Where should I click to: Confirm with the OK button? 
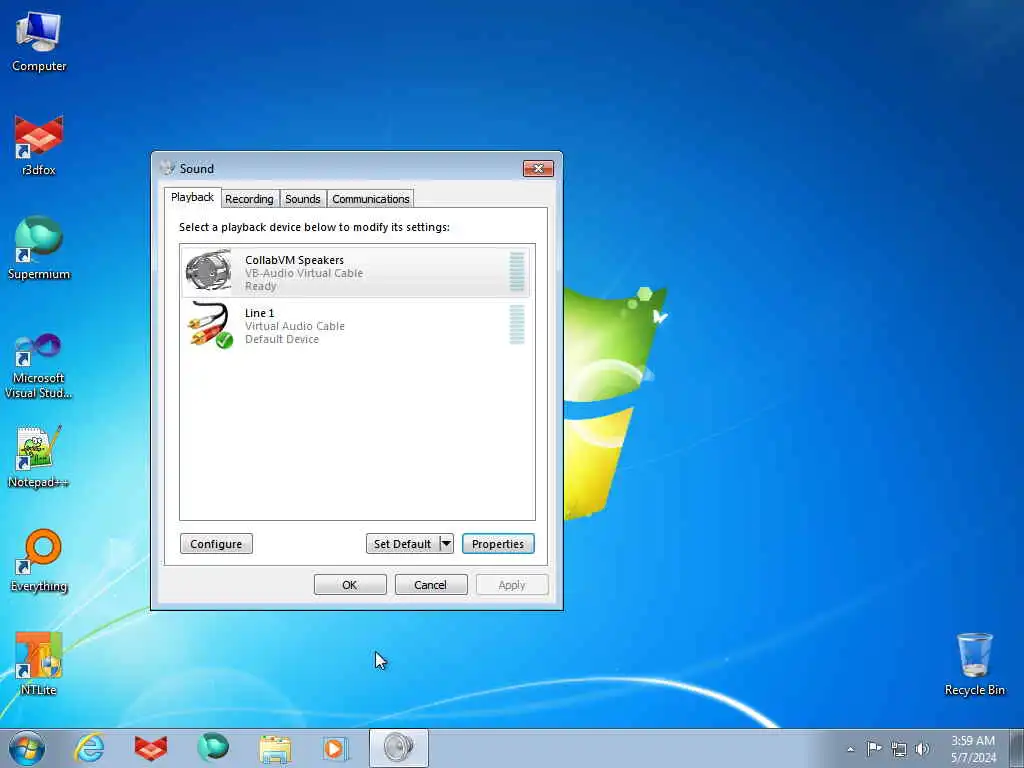[x=350, y=585]
